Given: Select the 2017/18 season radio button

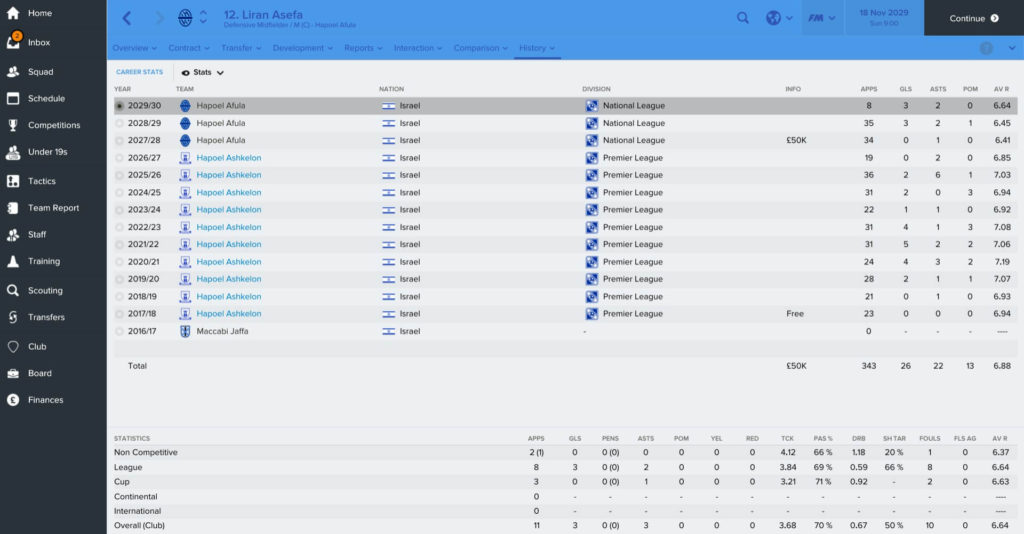Looking at the screenshot, I should point(119,314).
